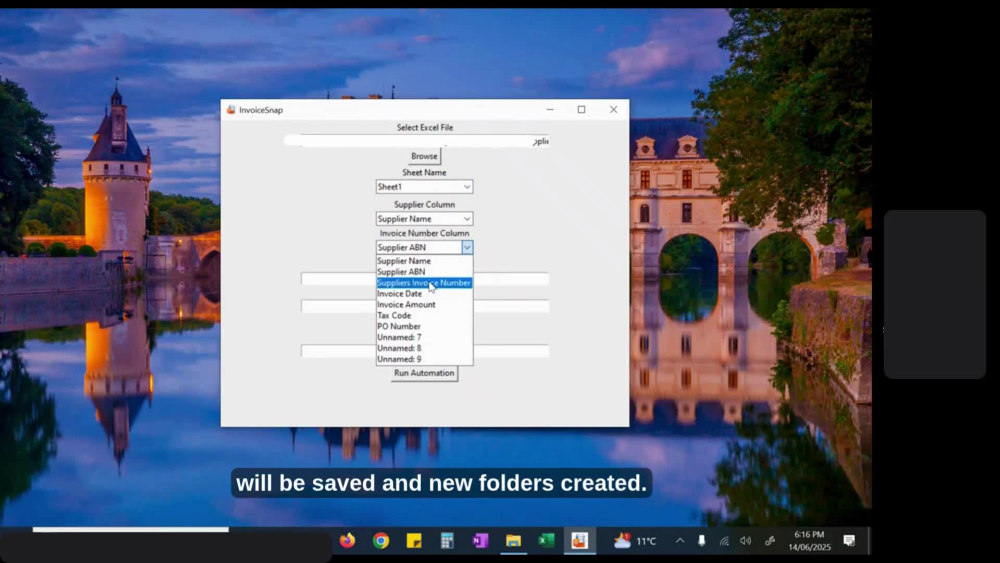
Task: Open the Wi-Fi network tray icon
Action: coord(724,541)
